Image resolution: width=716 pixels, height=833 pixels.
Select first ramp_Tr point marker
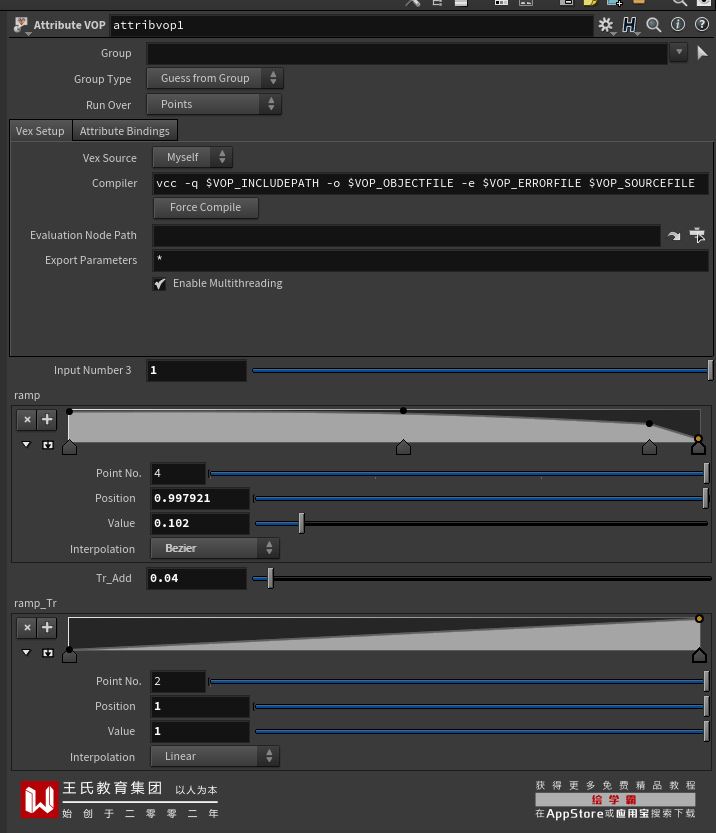tap(70, 656)
